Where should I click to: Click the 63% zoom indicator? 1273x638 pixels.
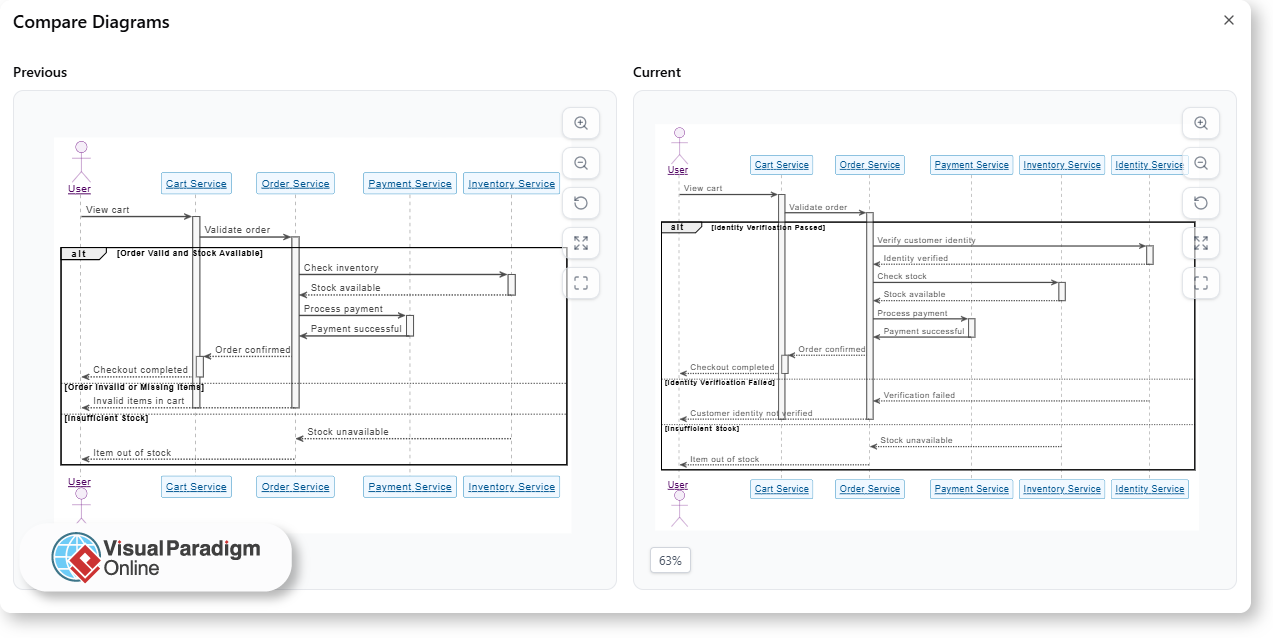pos(669,560)
